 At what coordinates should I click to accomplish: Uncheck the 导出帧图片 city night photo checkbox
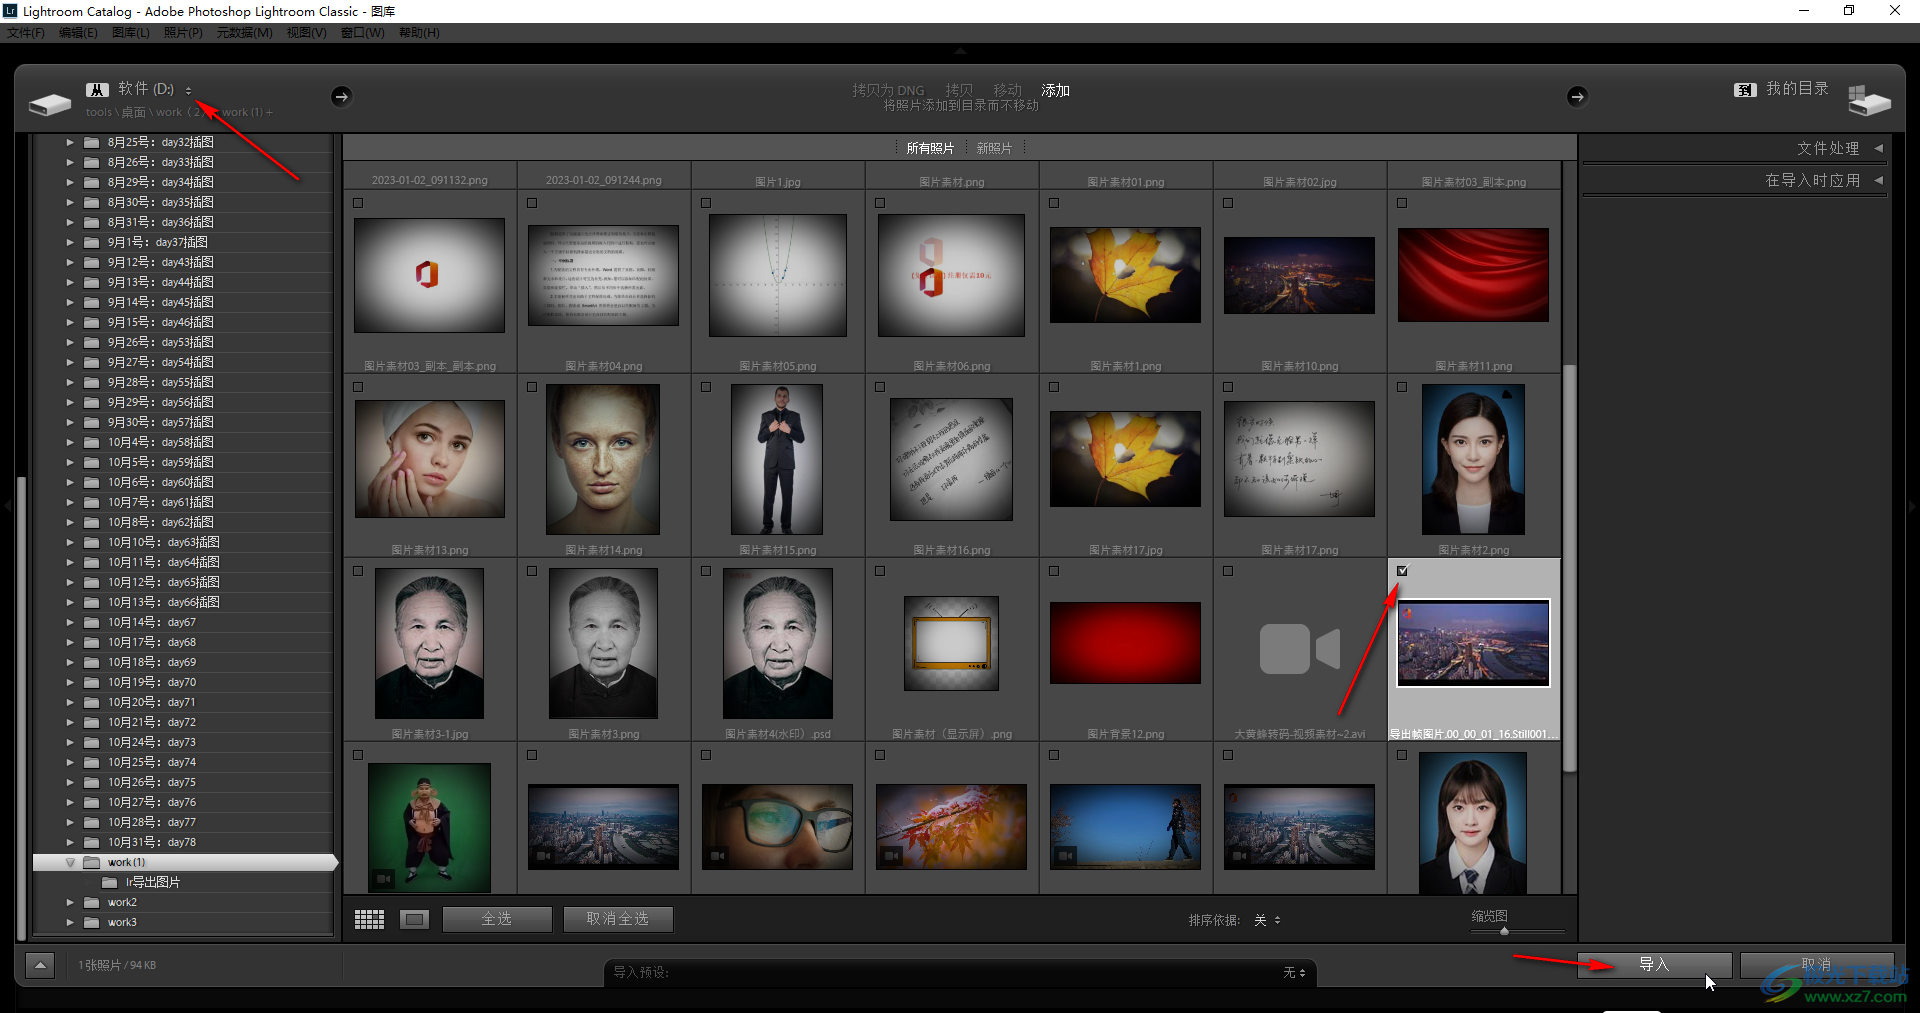[1402, 571]
